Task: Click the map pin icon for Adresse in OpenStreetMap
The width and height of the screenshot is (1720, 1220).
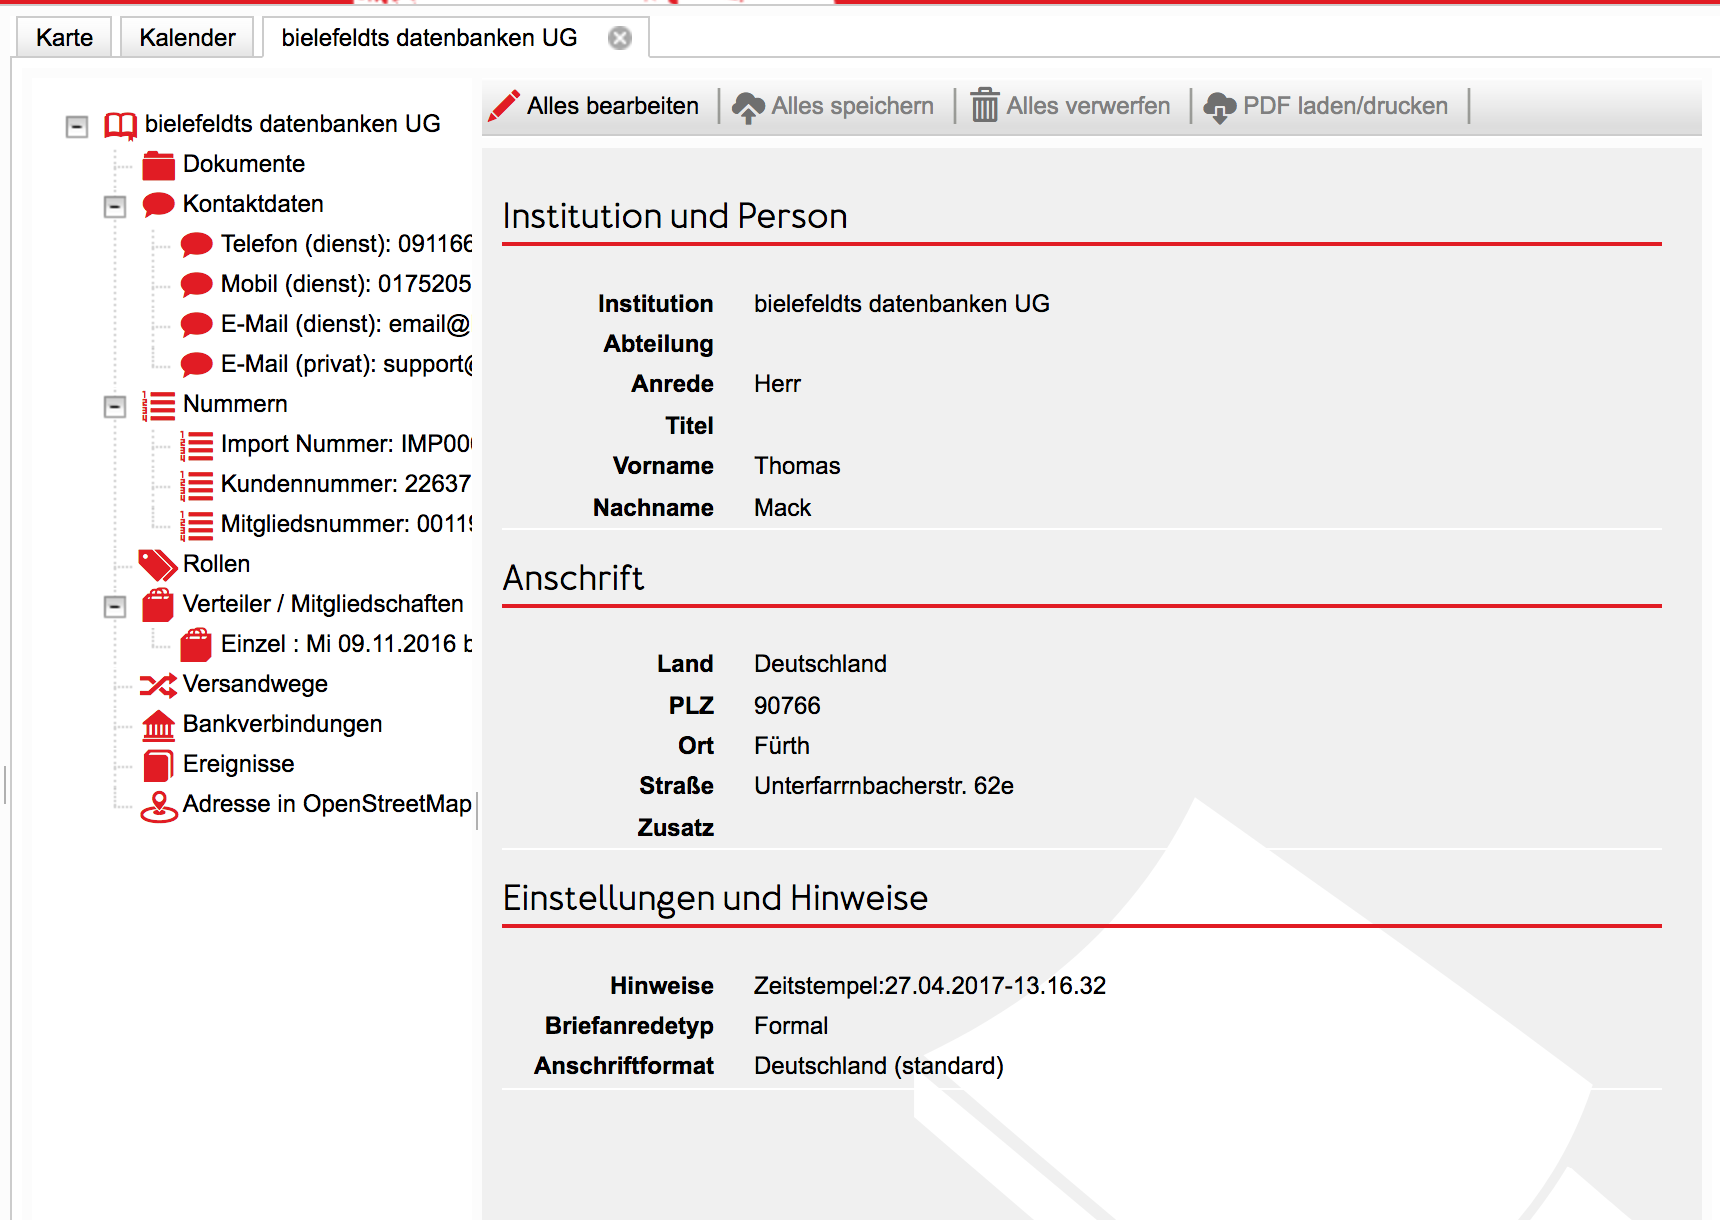Action: point(159,806)
